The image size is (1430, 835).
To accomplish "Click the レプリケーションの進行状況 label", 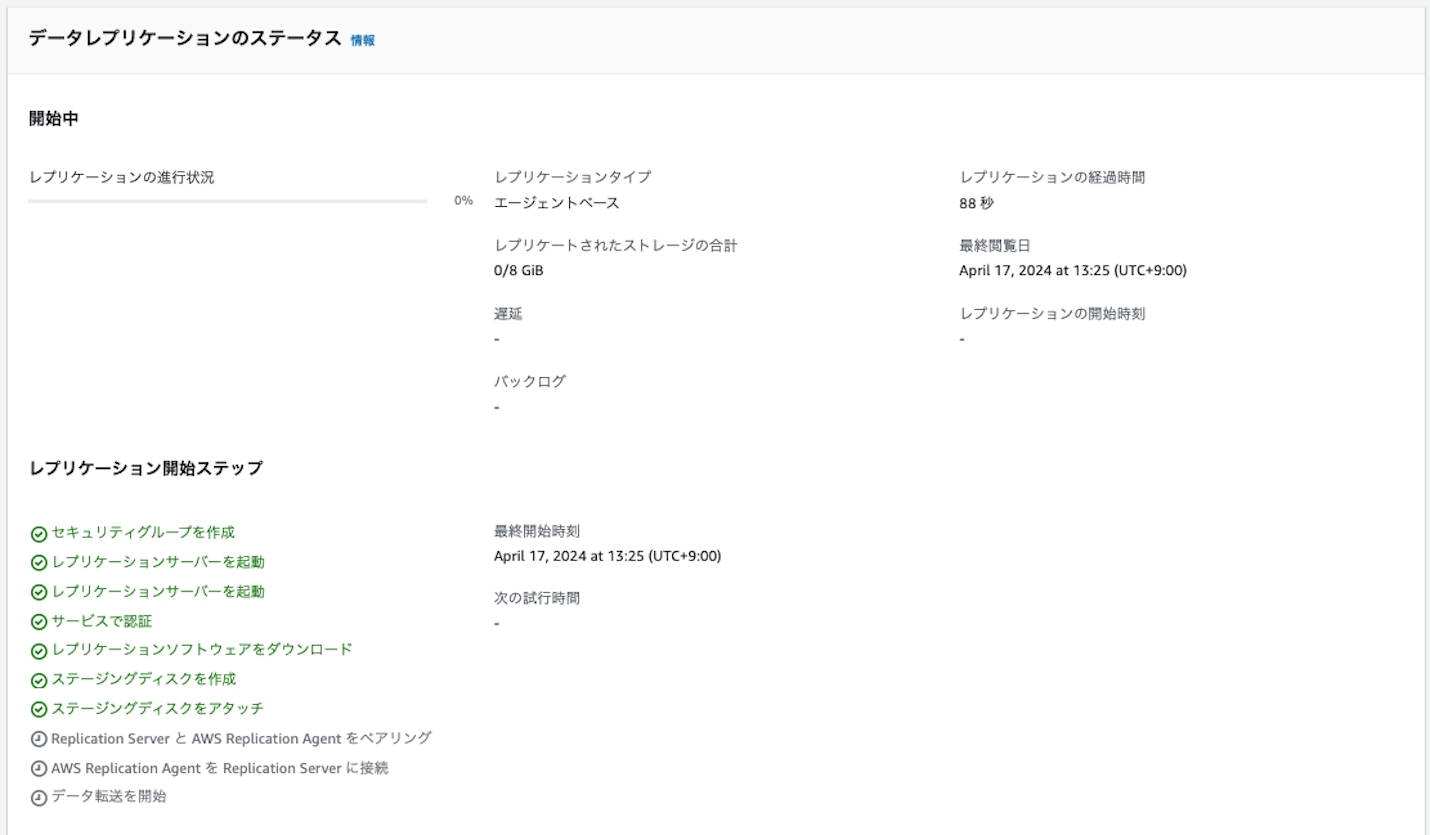I will [x=121, y=178].
